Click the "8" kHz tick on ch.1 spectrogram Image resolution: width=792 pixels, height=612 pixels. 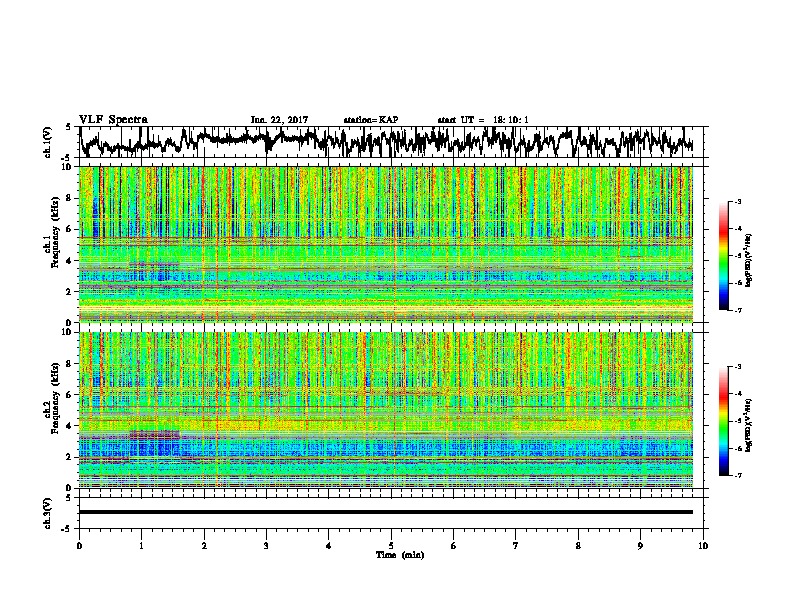tap(70, 198)
